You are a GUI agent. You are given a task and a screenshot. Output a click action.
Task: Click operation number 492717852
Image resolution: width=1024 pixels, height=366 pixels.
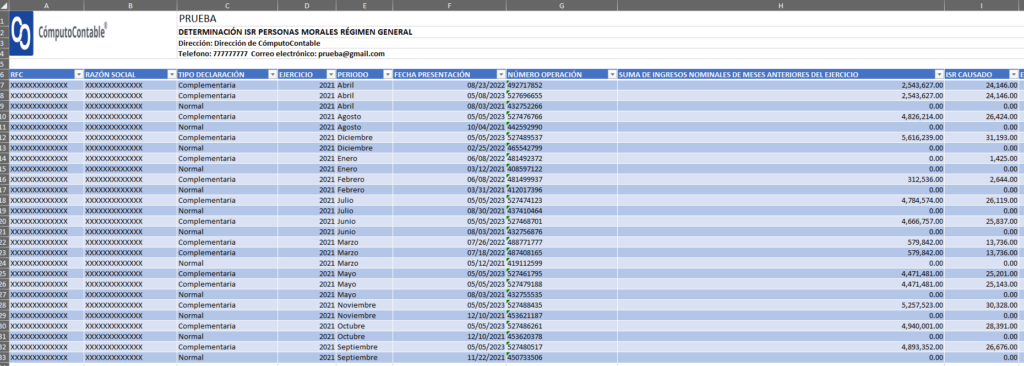(524, 85)
